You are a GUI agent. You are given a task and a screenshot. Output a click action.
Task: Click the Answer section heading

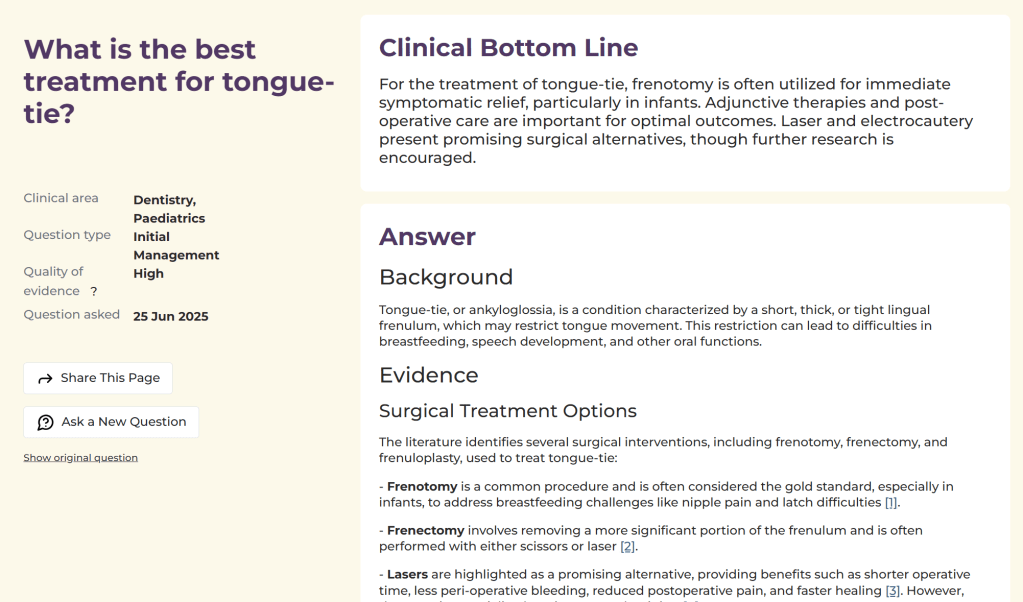427,237
